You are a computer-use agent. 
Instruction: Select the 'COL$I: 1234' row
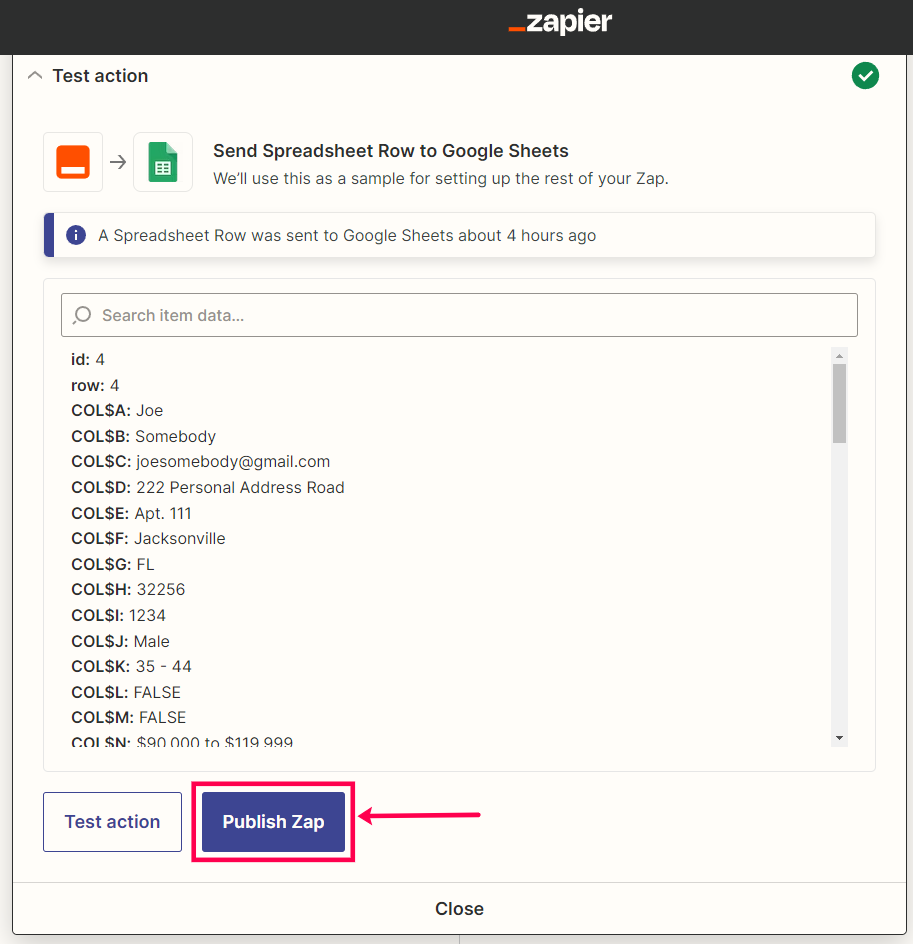119,615
